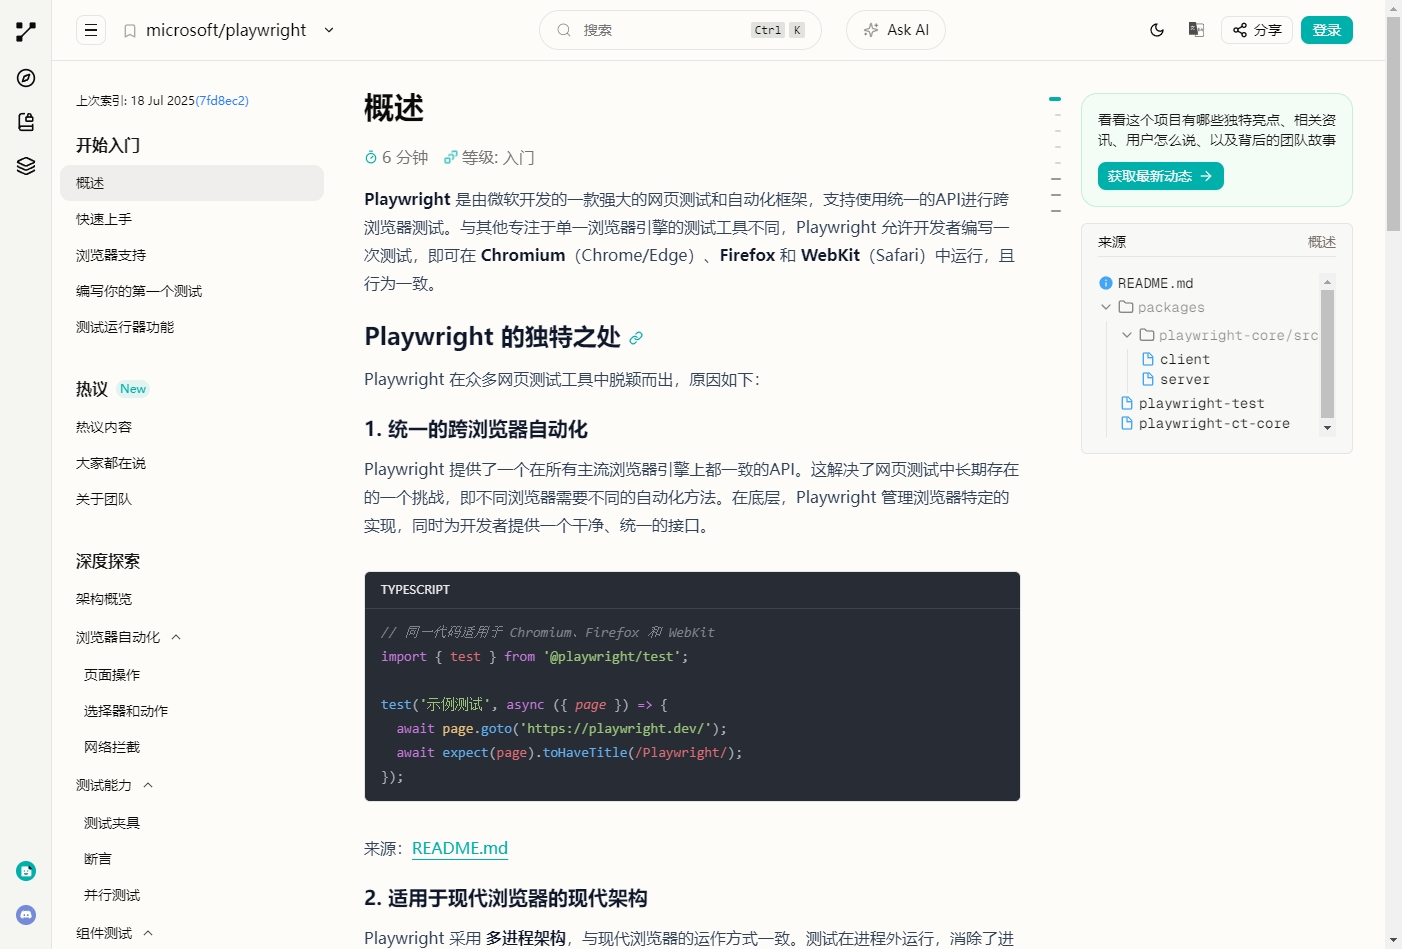The image size is (1402, 949).
Task: Click the 概述 label in the 来源 panel
Action: pyautogui.click(x=1321, y=242)
